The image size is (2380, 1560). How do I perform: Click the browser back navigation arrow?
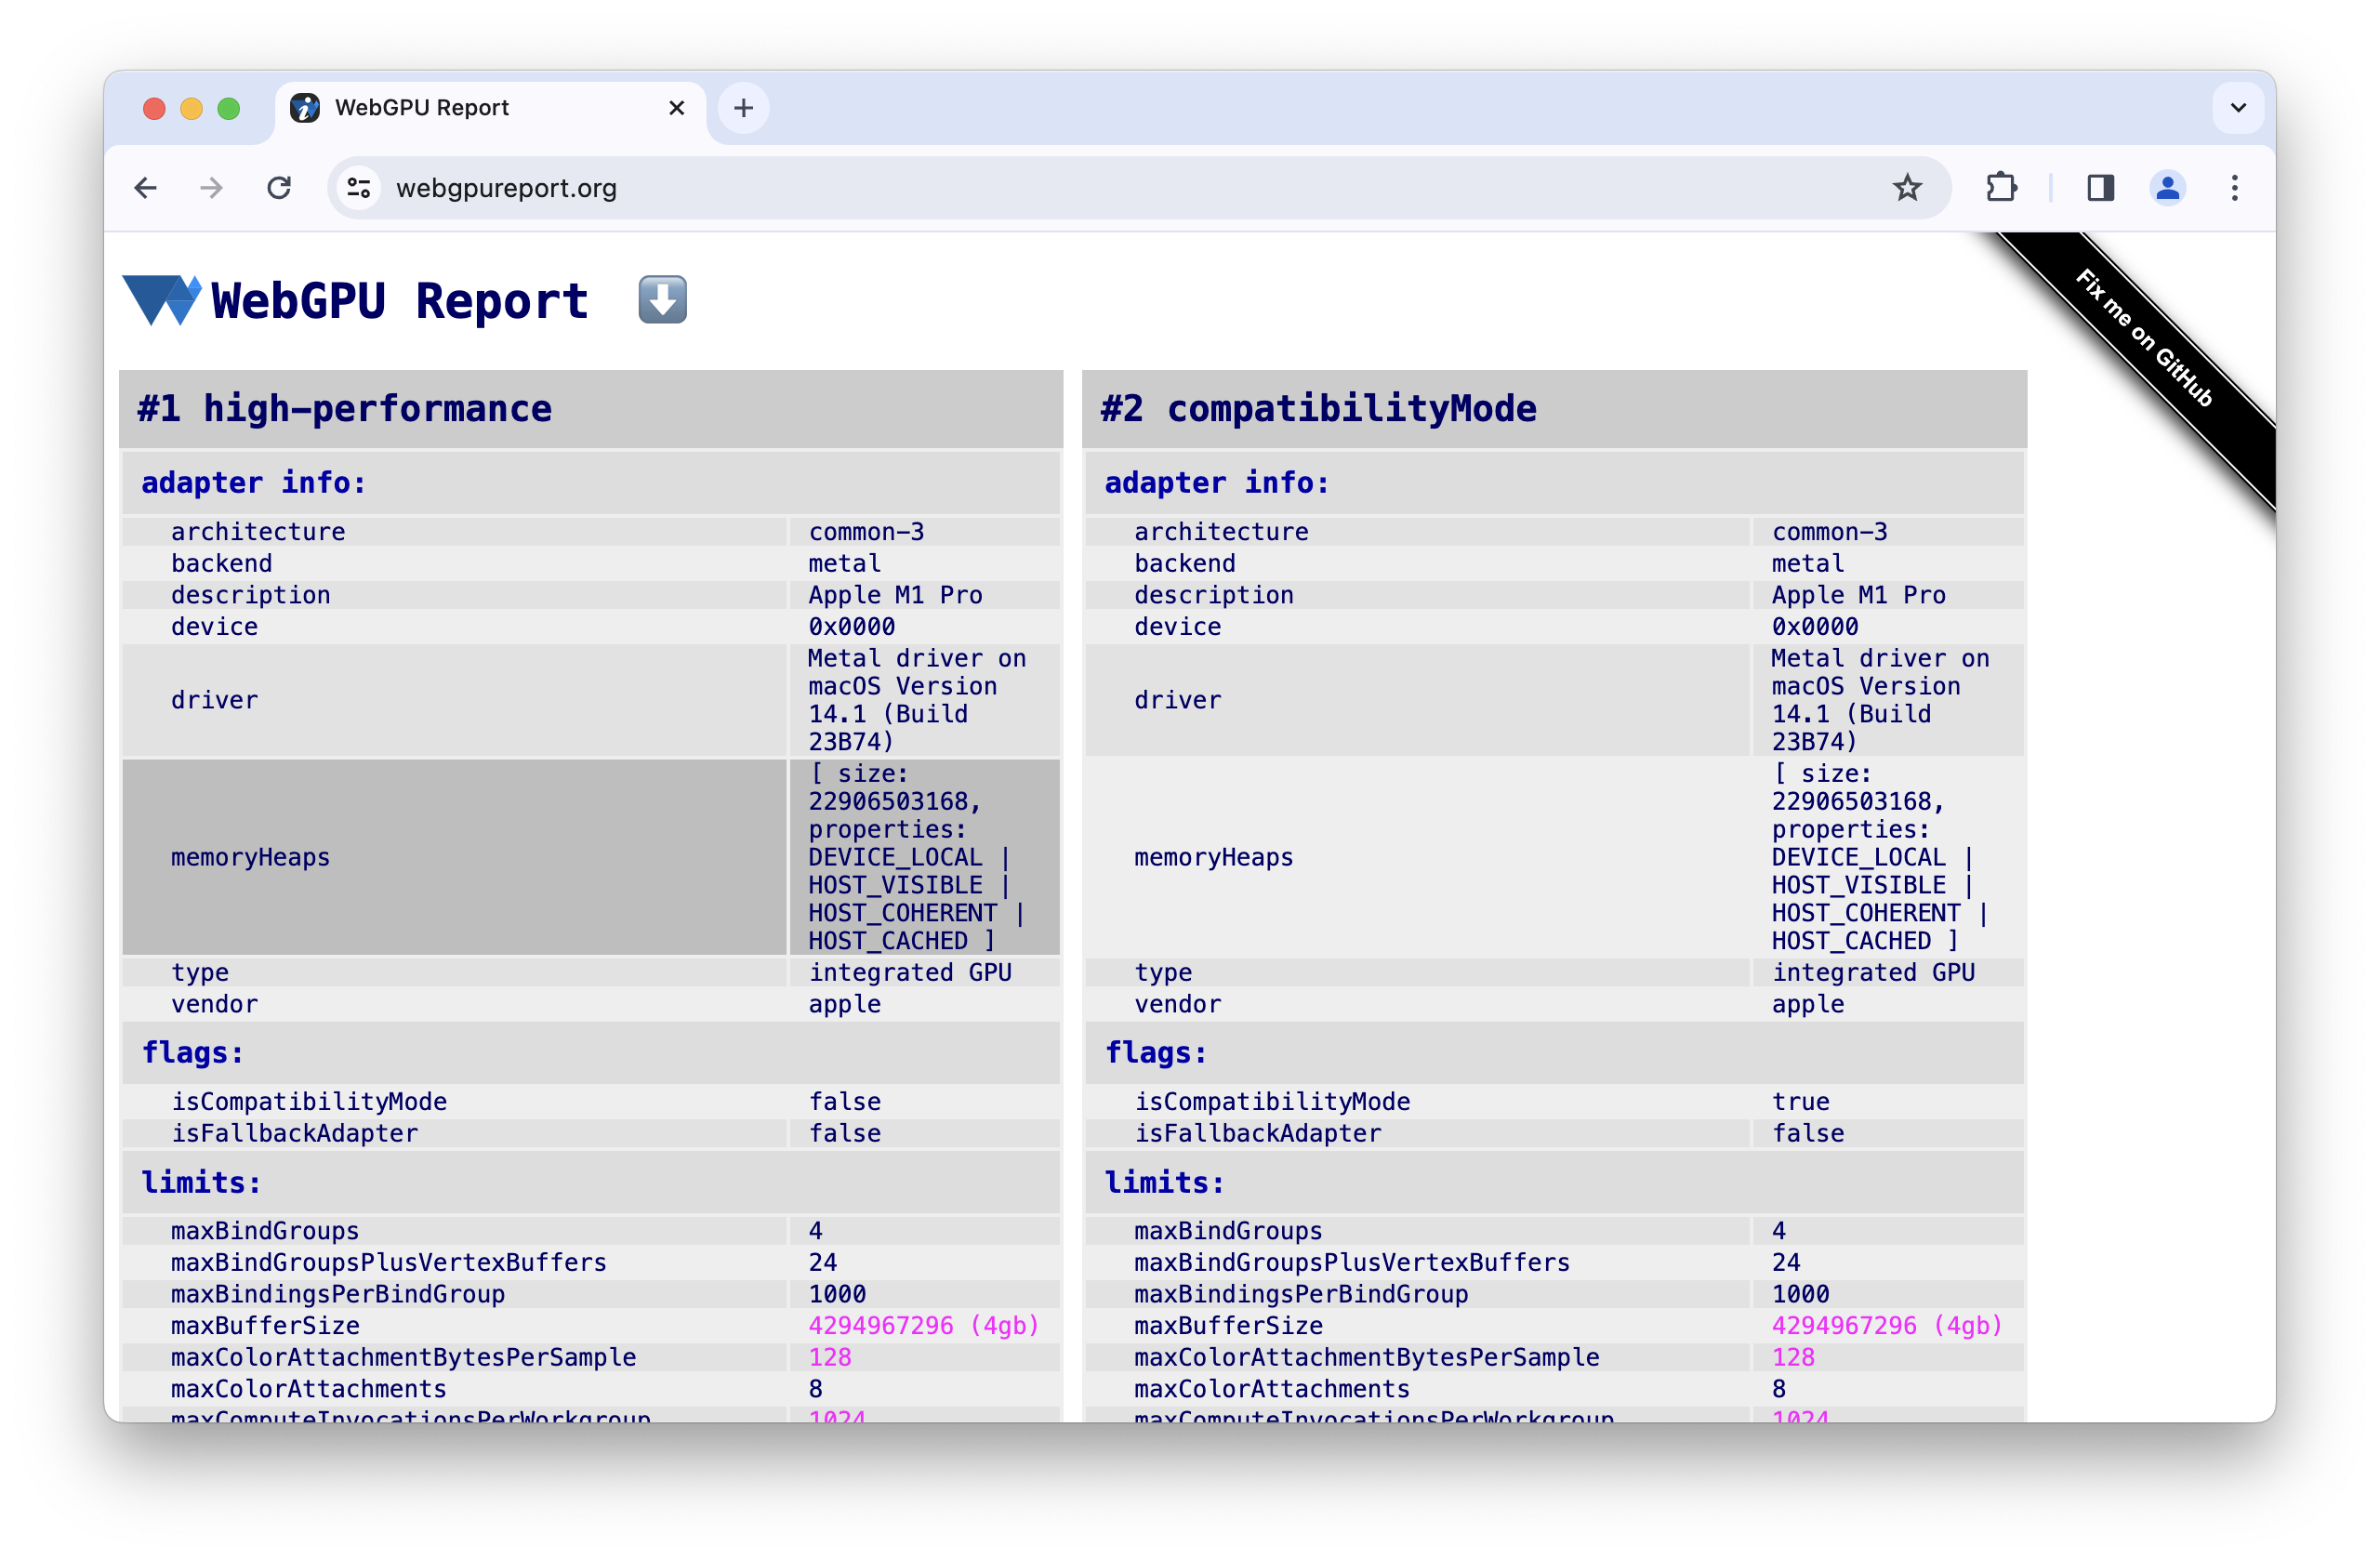coord(148,188)
